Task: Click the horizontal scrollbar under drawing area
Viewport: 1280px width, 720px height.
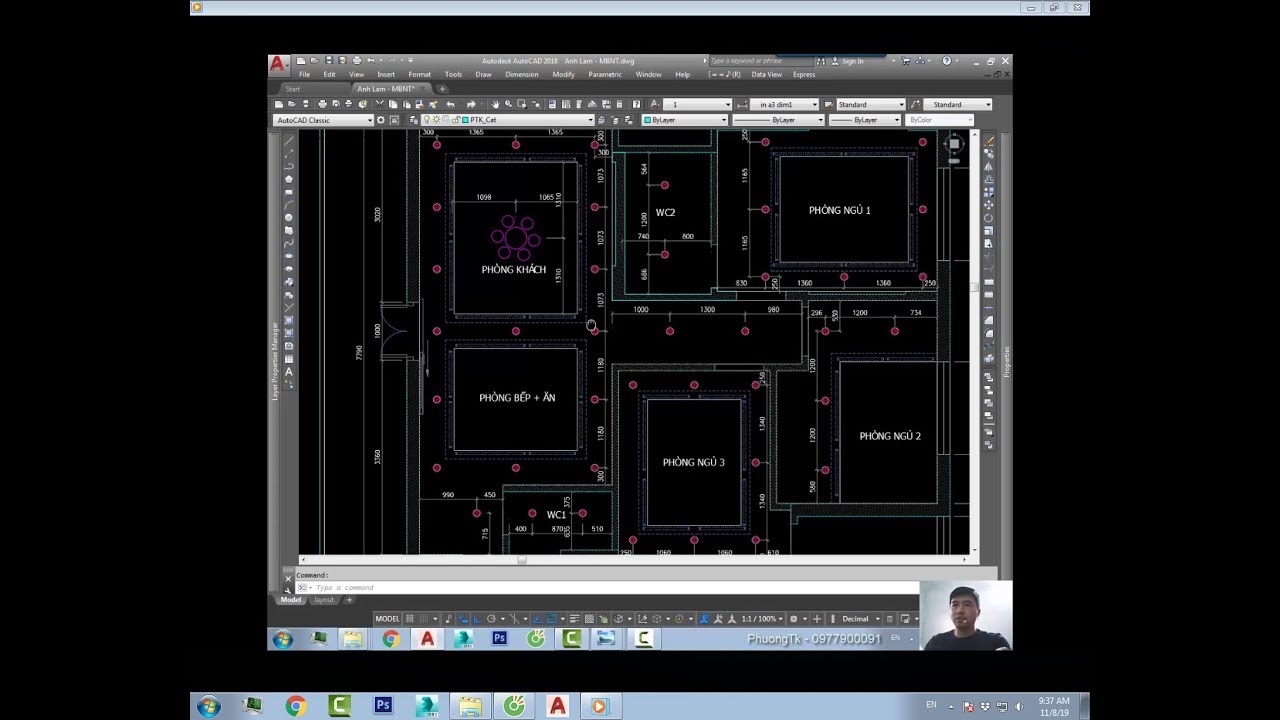Action: [634, 560]
